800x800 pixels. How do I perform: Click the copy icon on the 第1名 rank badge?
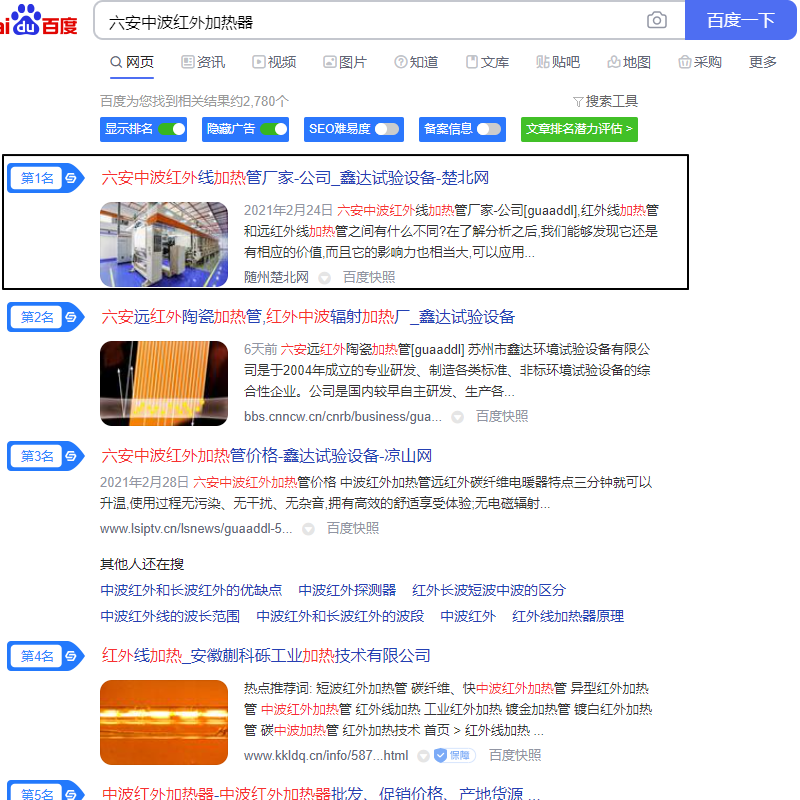[x=71, y=178]
